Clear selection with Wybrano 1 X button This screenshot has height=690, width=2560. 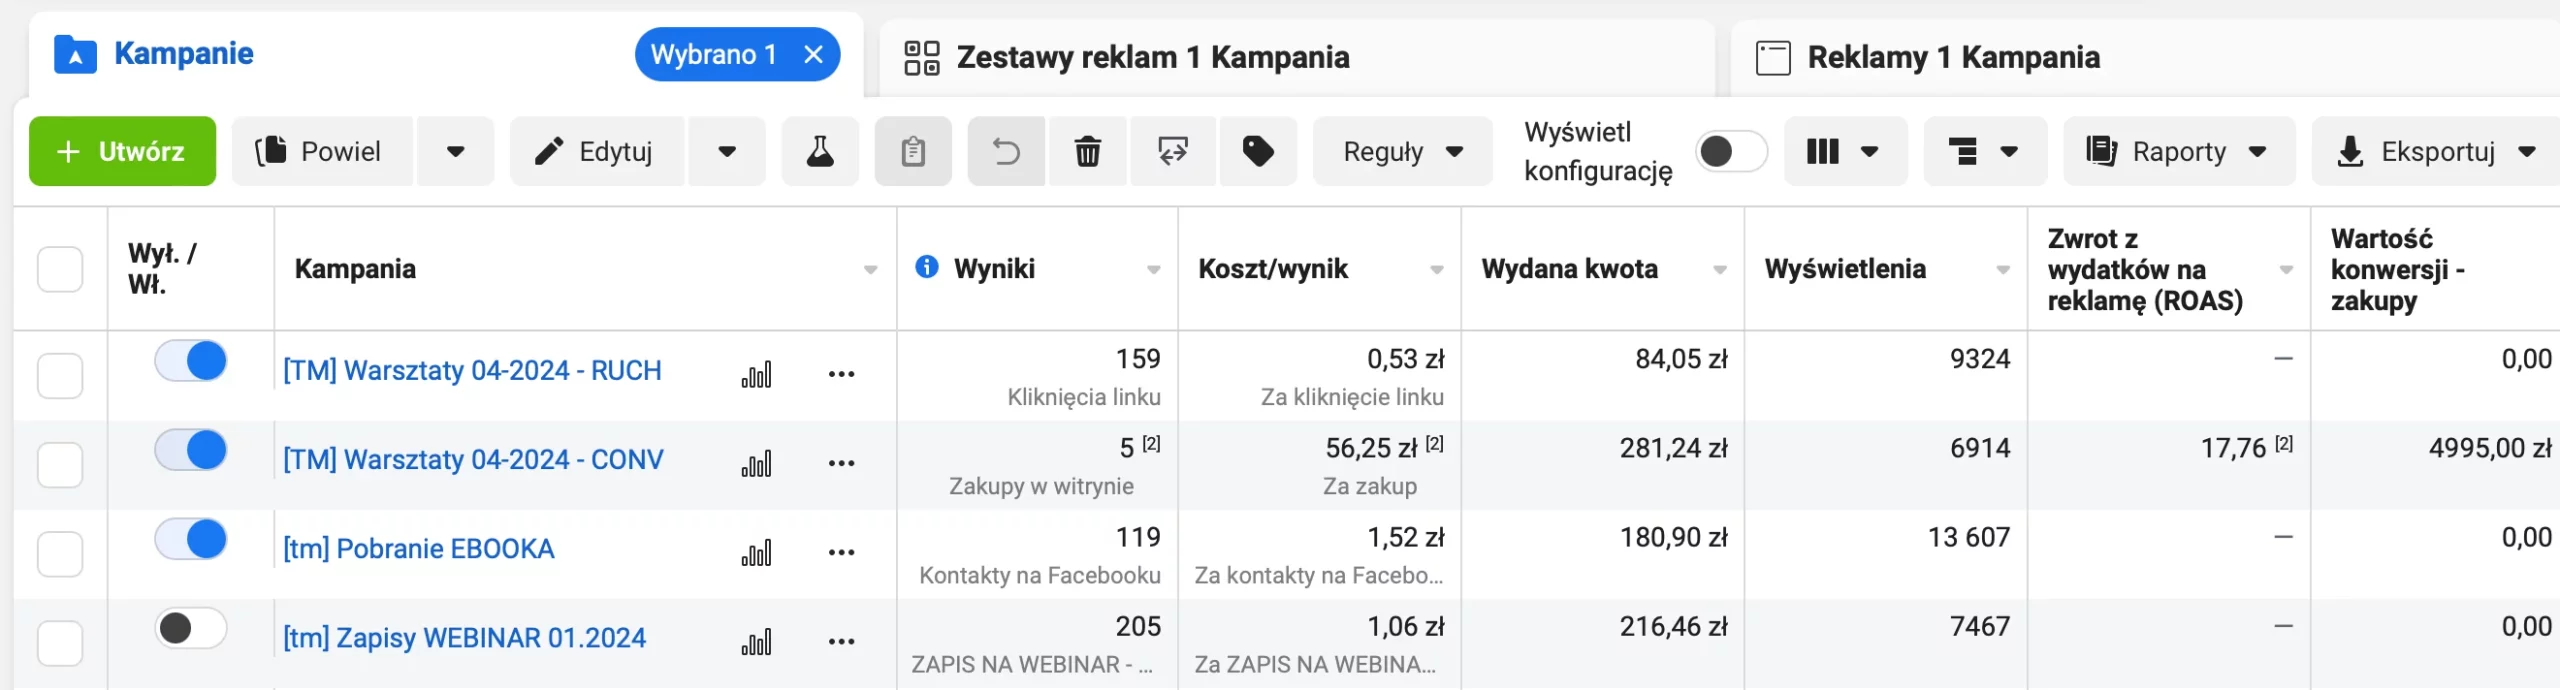point(815,54)
